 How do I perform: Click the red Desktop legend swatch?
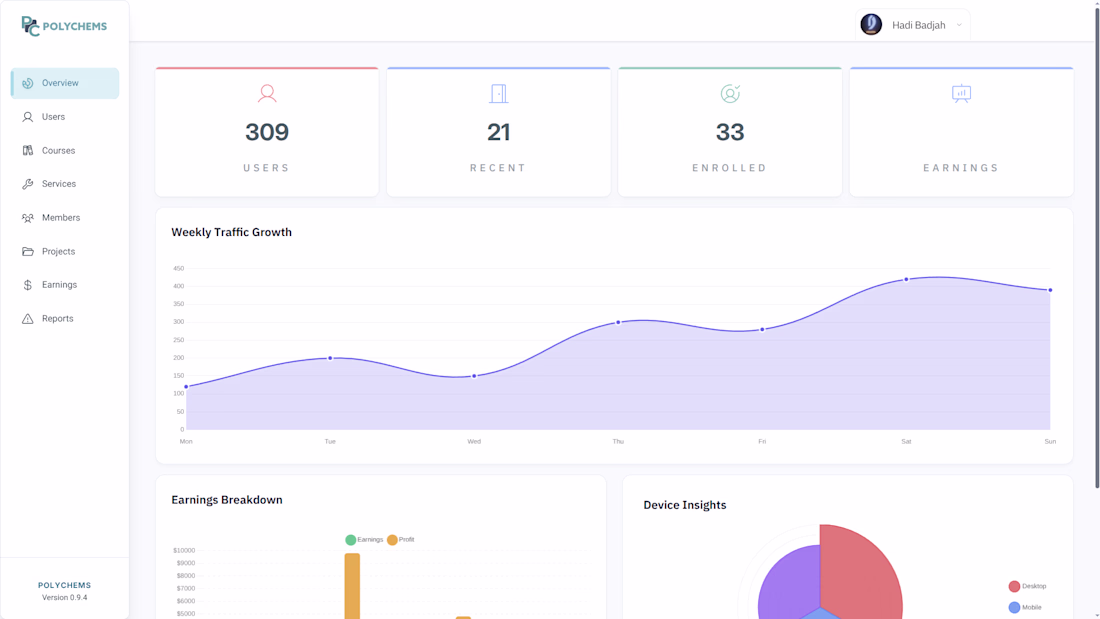1014,586
